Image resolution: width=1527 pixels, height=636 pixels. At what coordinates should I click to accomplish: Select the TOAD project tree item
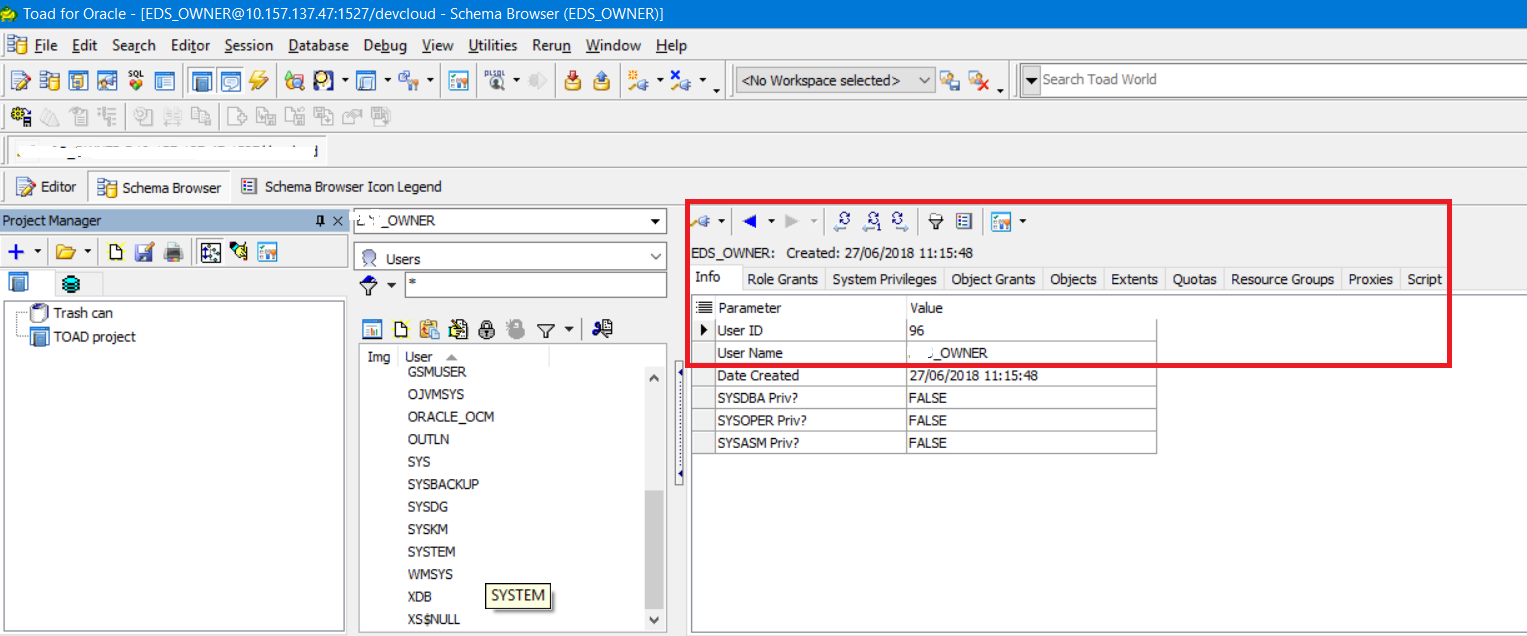click(x=95, y=337)
